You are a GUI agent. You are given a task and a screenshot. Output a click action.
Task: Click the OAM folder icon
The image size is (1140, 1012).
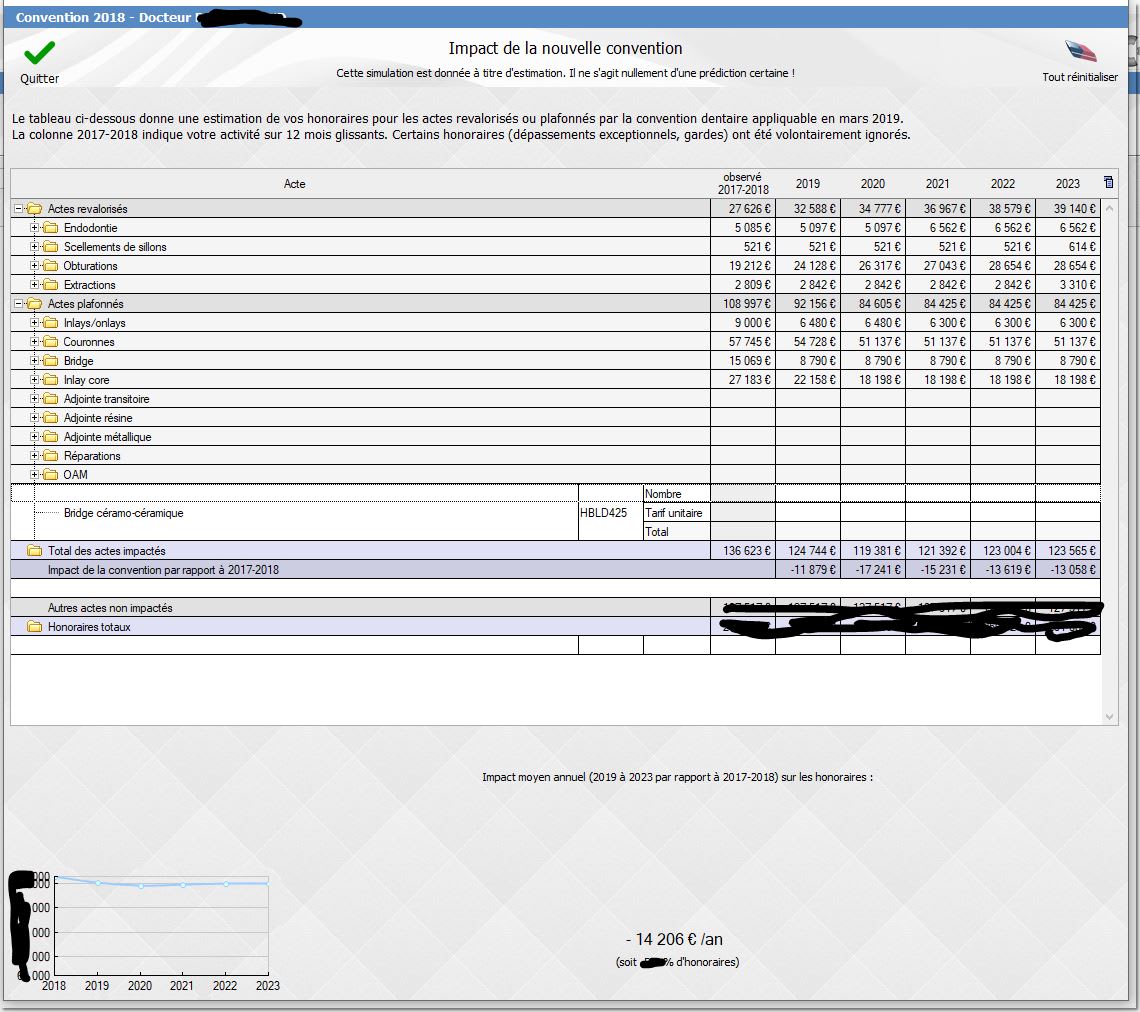coord(50,474)
